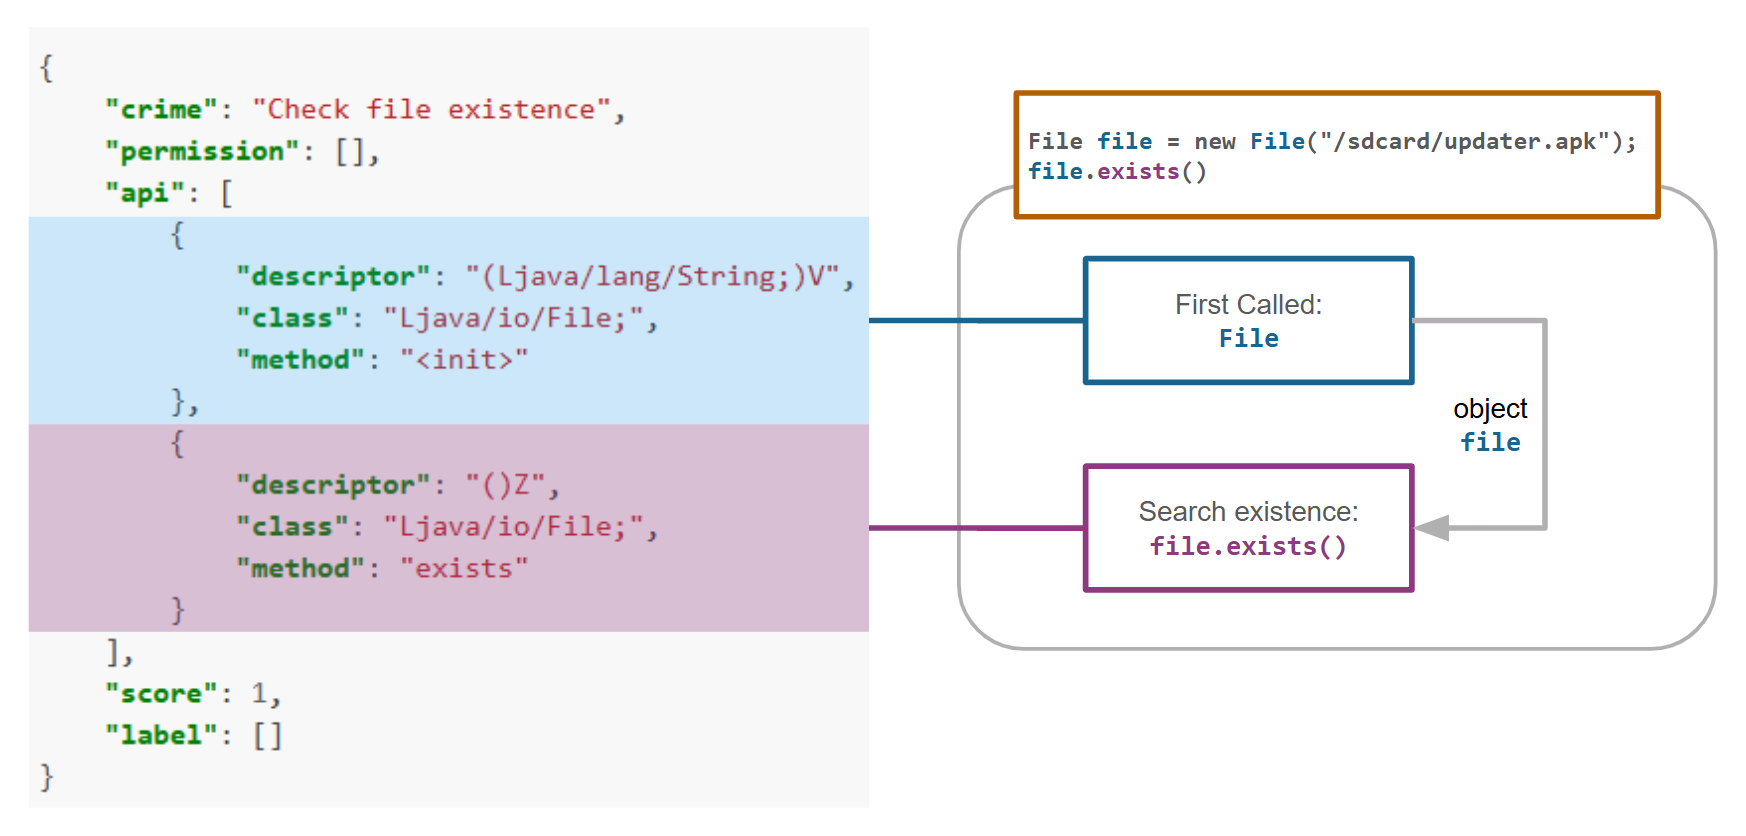Click the "descriptor" key in the blue block
Image resolution: width=1746 pixels, height=836 pixels.
tap(333, 276)
